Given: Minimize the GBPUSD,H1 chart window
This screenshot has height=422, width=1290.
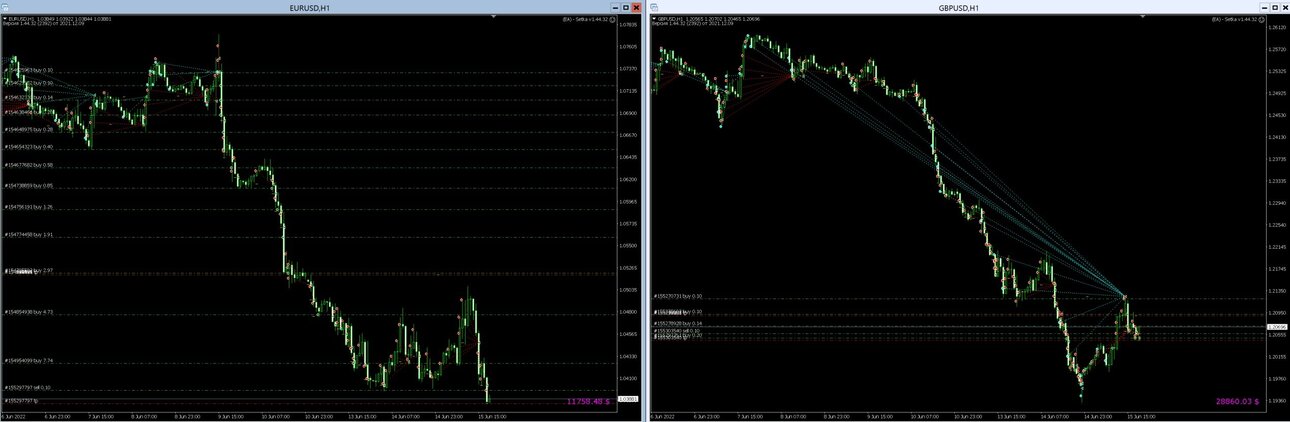Looking at the screenshot, I should [x=1263, y=7].
